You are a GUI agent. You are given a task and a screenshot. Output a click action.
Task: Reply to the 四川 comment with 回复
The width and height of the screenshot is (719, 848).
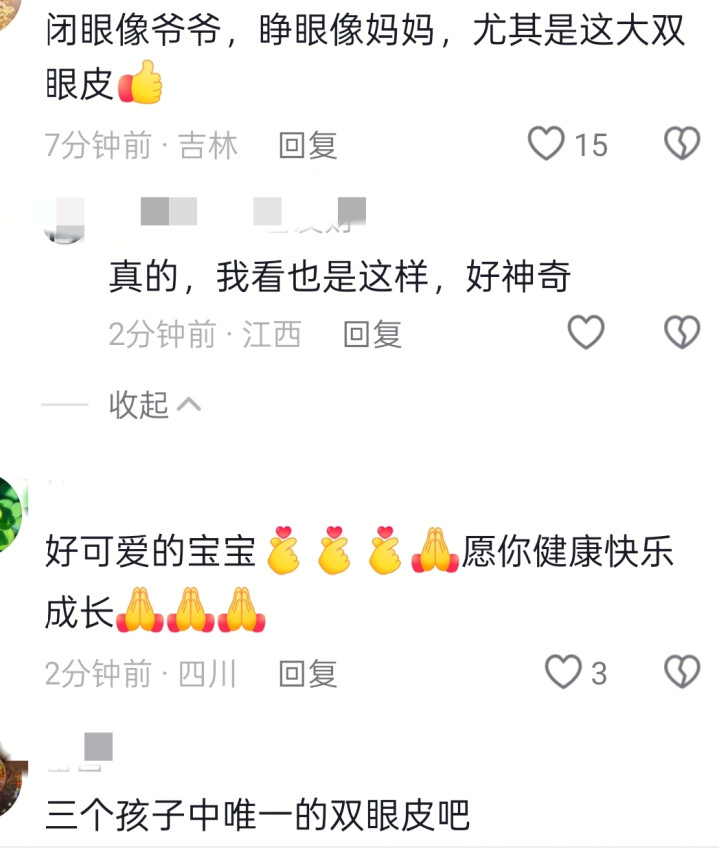[x=308, y=673]
